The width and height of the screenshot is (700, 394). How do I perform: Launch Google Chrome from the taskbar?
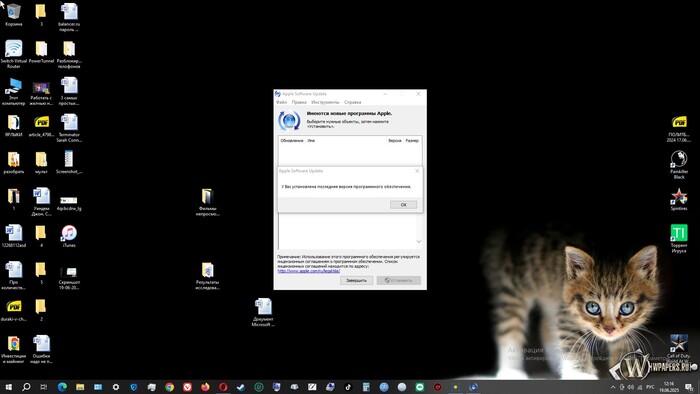(x=169, y=387)
